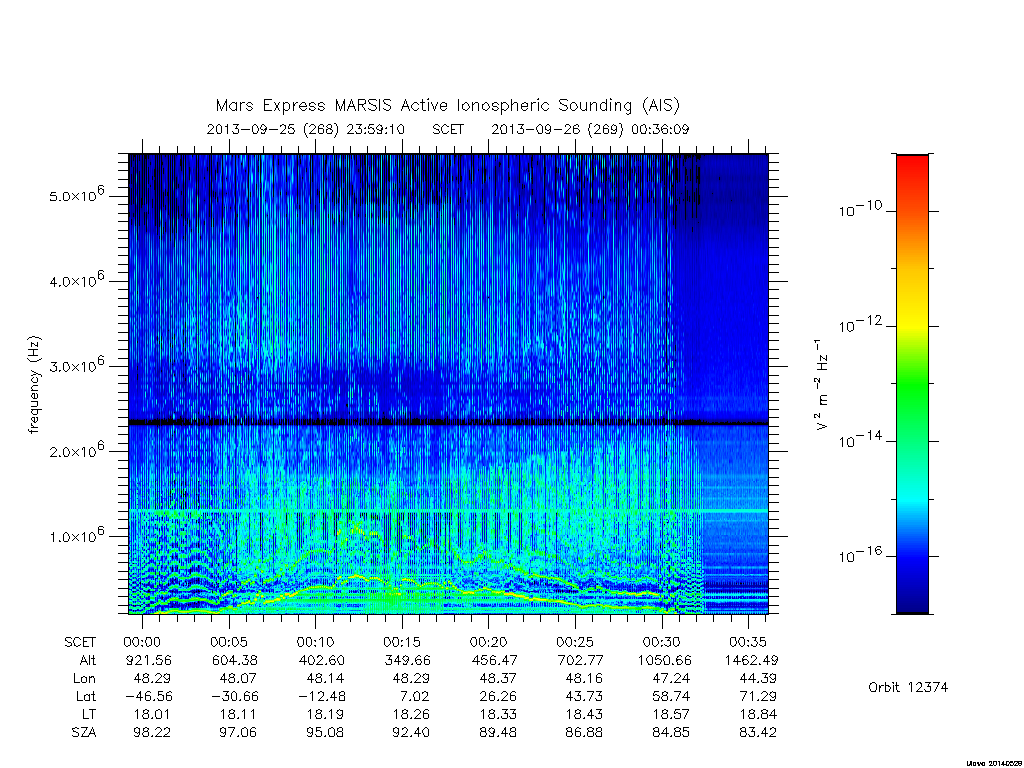Click the end time '2013-09-26 (269) 00:36:09'
The image size is (1024, 768).
590,129
